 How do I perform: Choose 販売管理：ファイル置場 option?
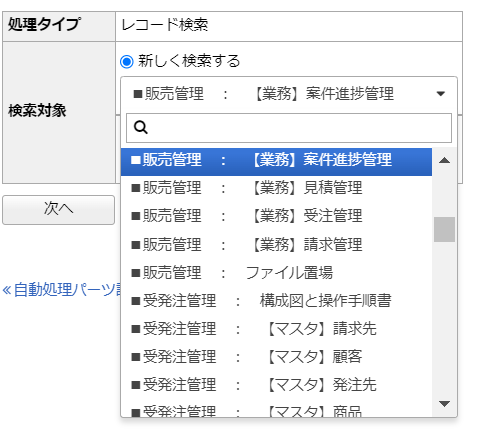276,273
